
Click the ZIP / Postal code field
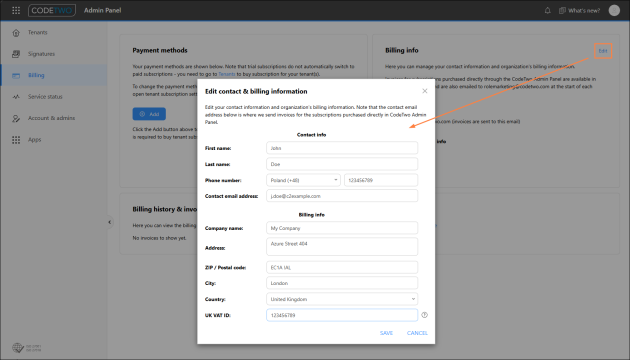click(x=342, y=267)
